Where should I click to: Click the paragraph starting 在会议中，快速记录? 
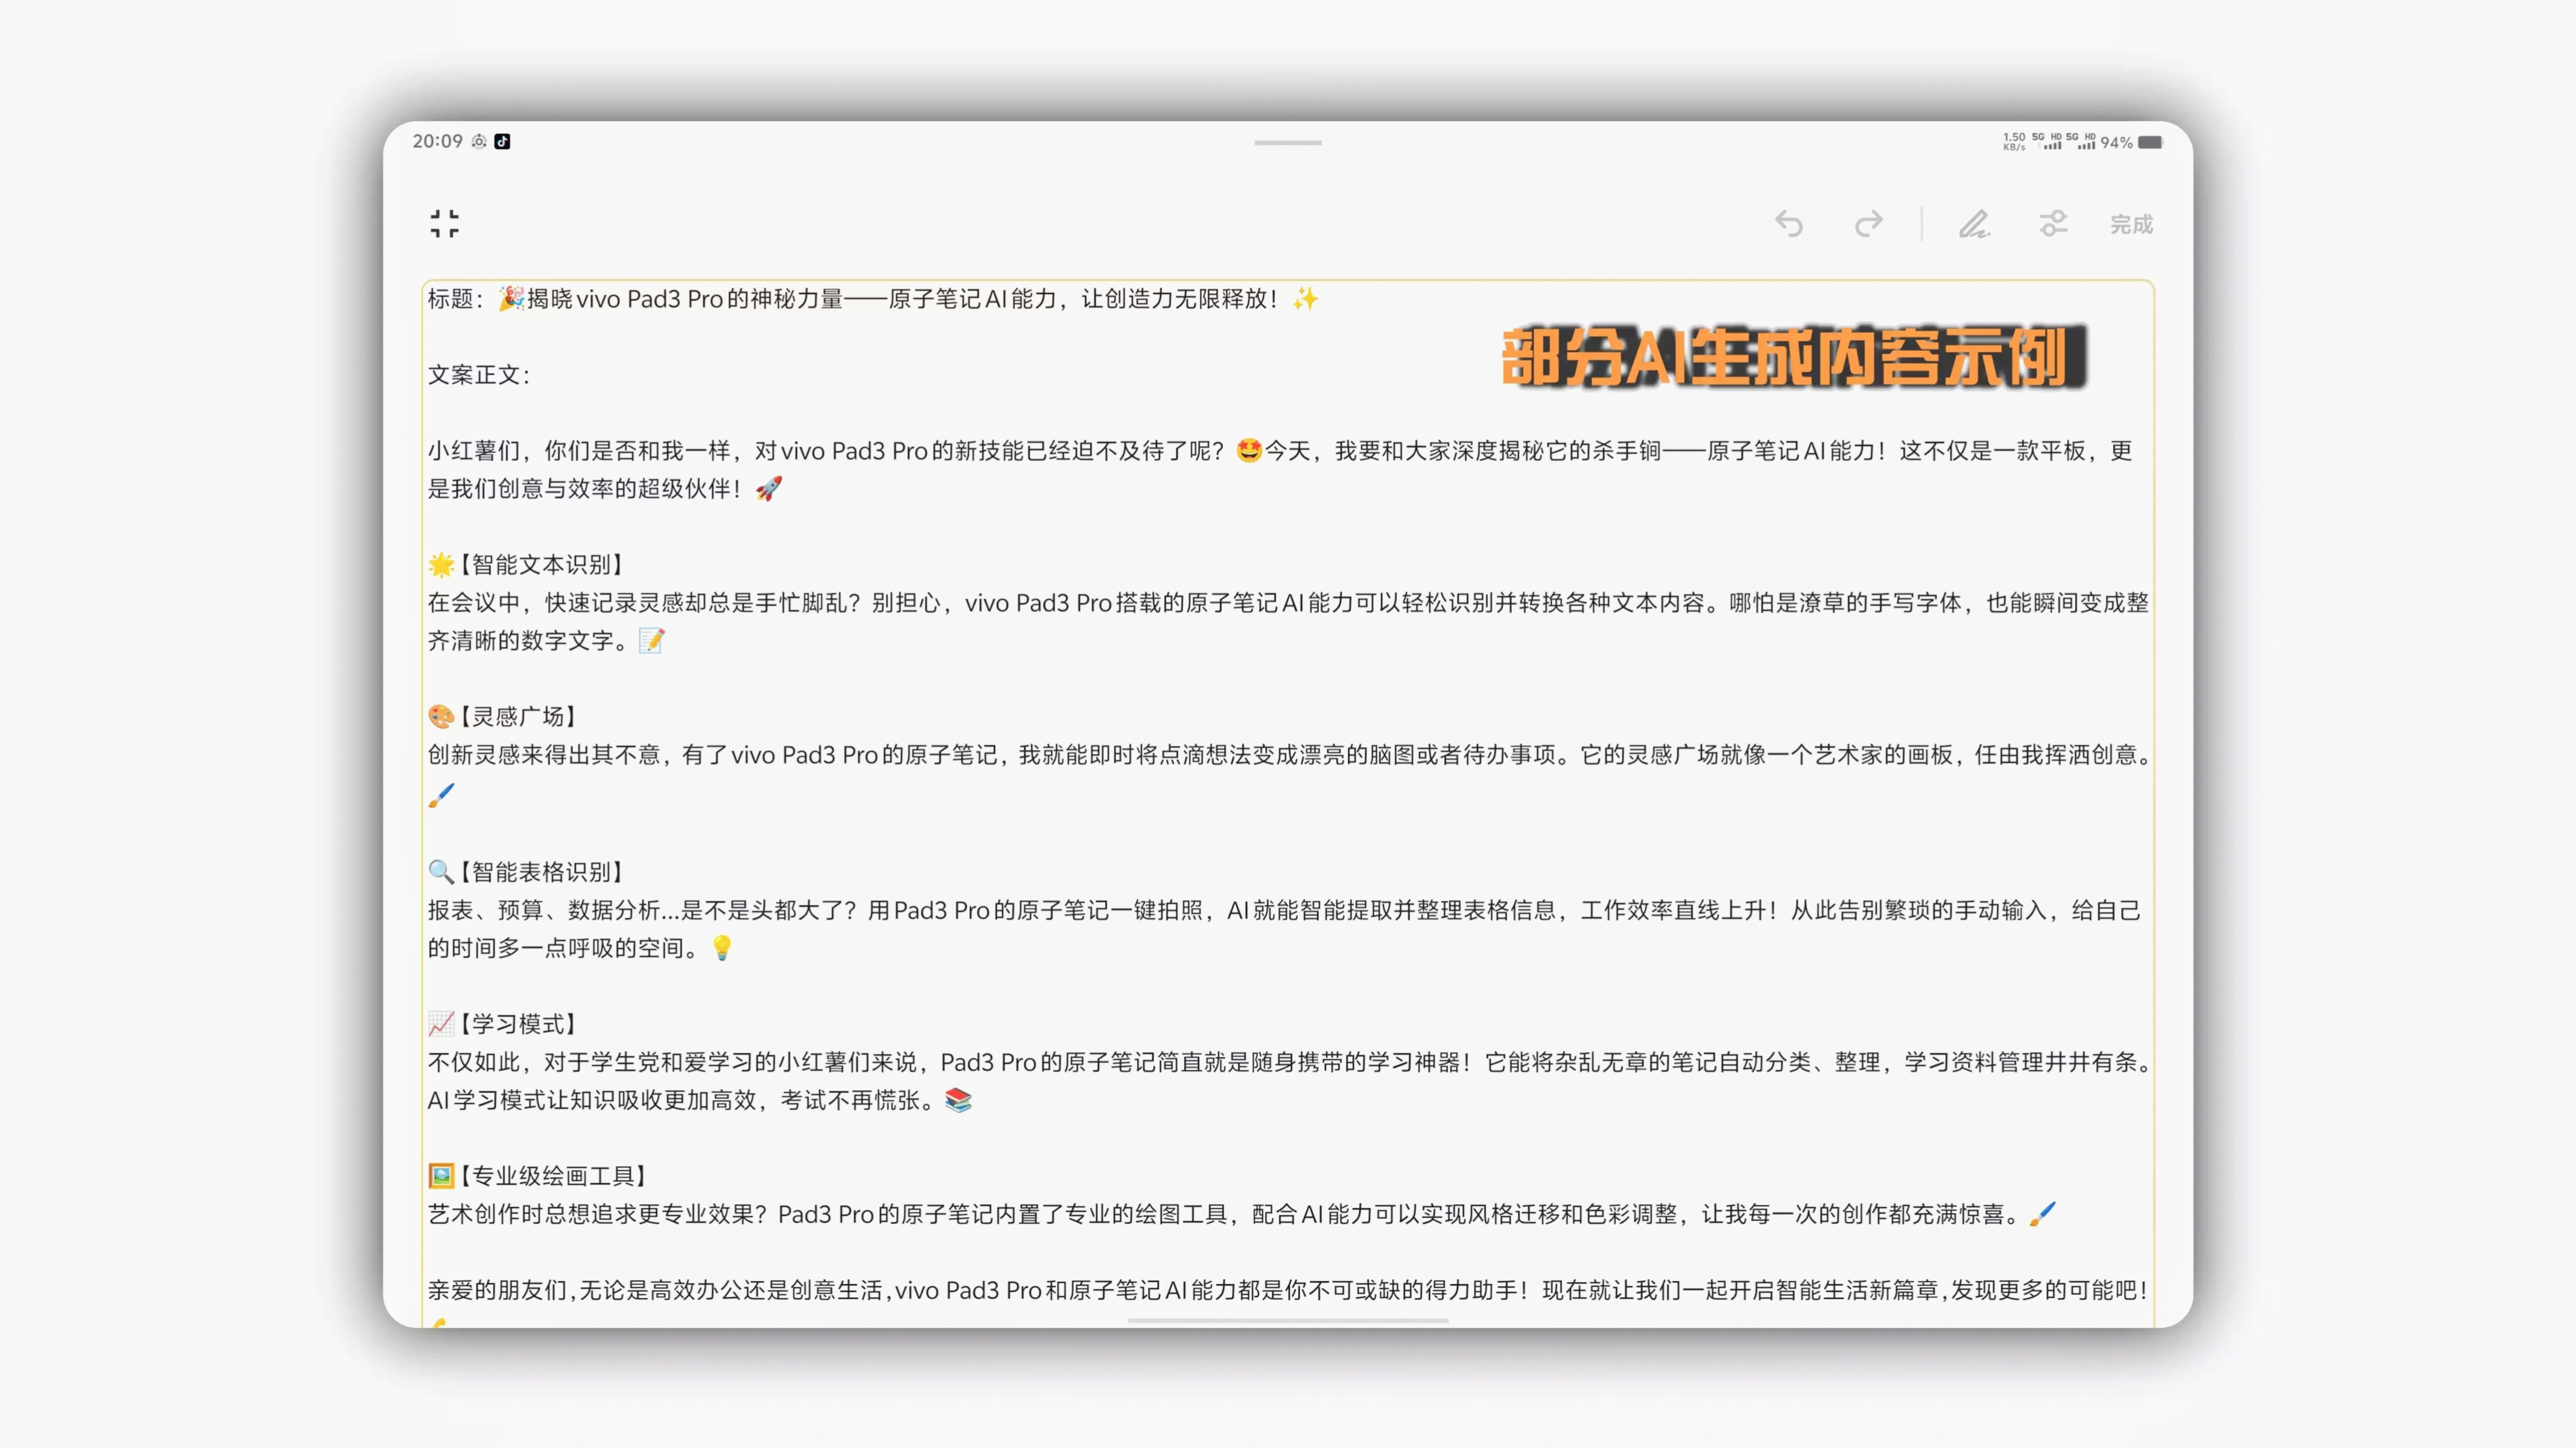[x=1288, y=621]
